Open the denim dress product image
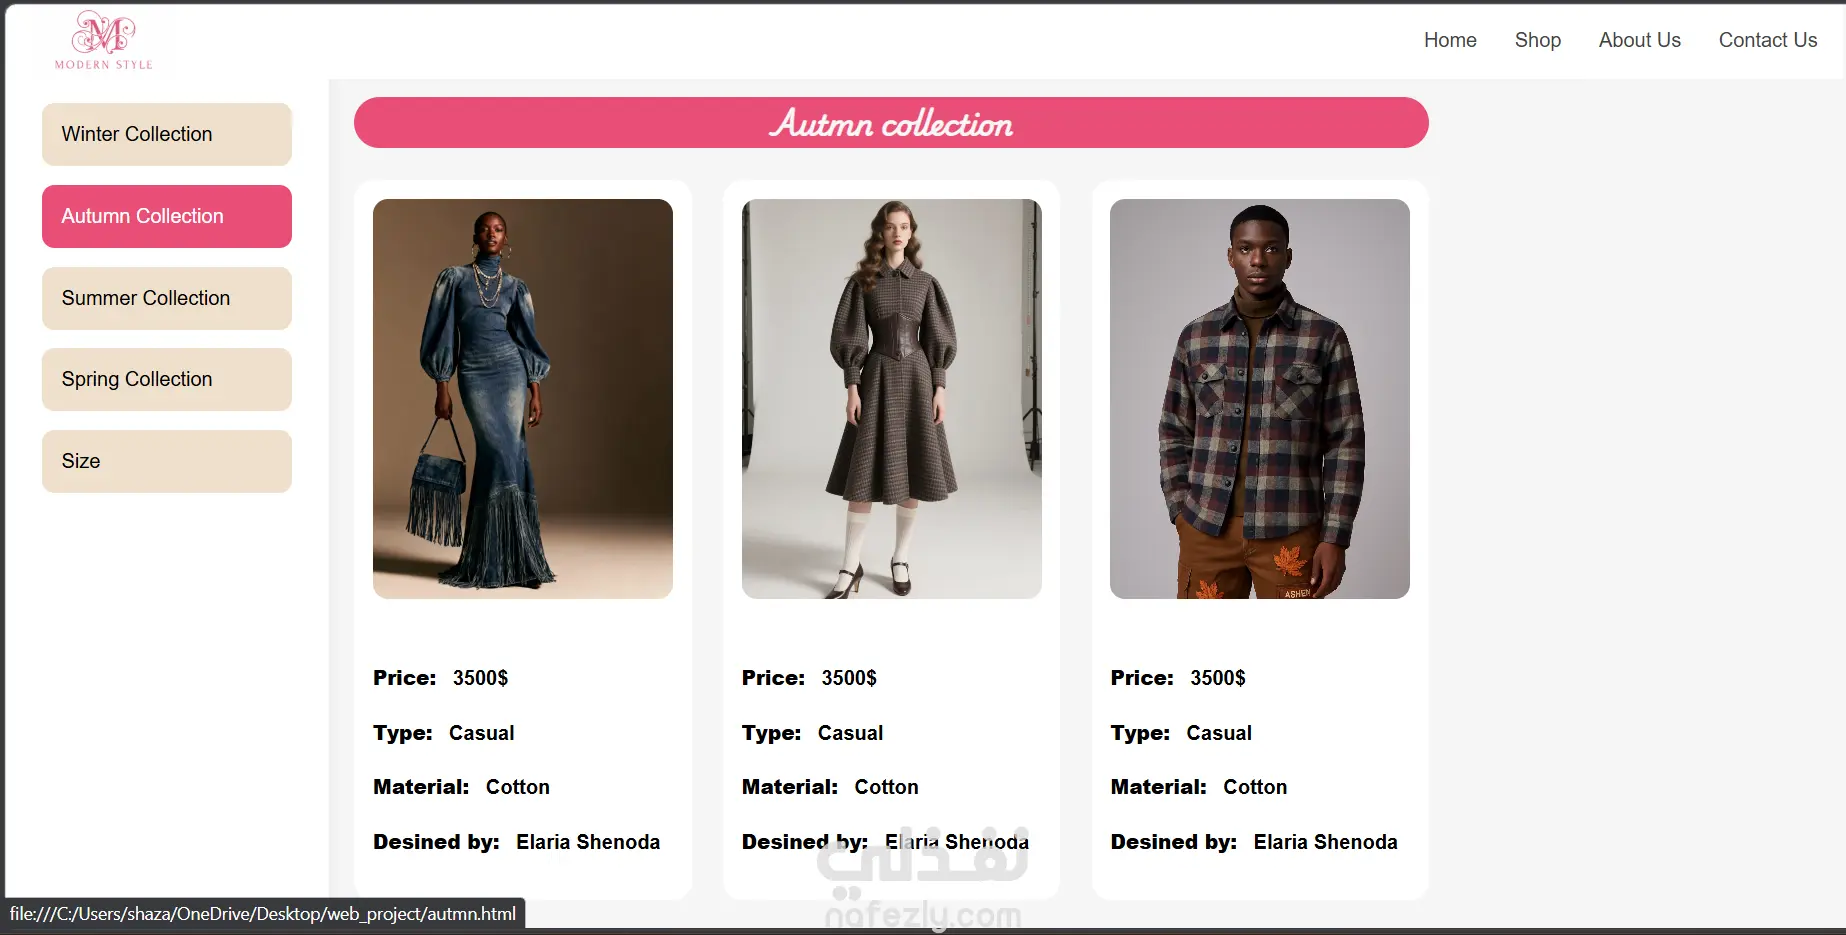The image size is (1846, 935). 523,399
